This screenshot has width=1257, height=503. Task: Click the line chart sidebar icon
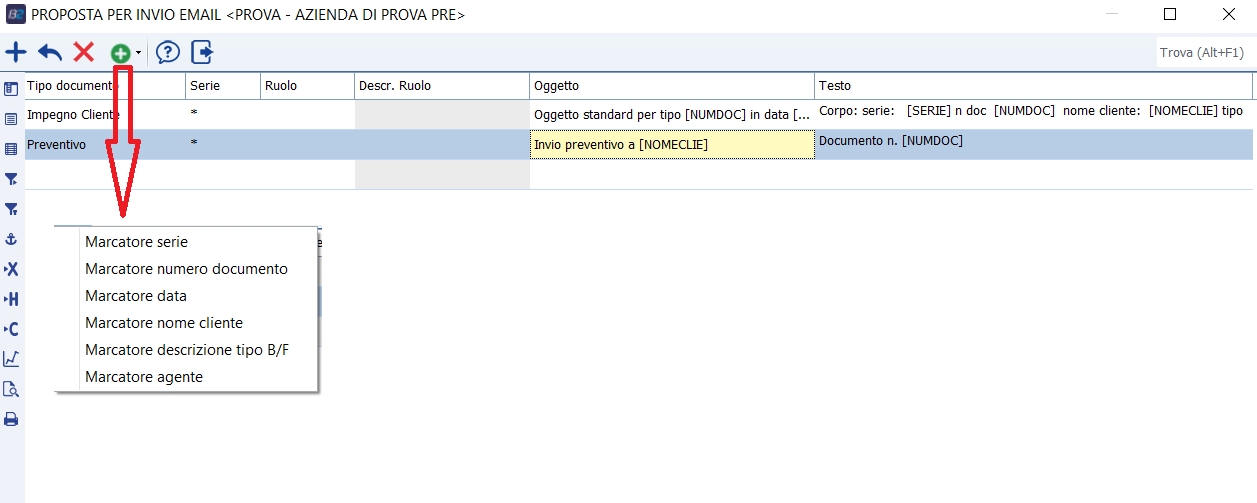(x=11, y=359)
